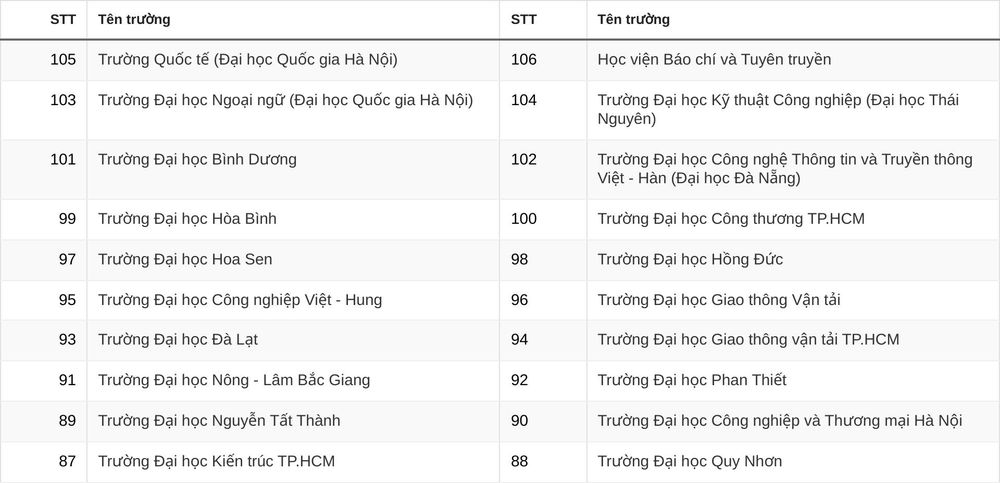Click the first STT column header
Image resolution: width=1000 pixels, height=483 pixels.
[x=62, y=19]
